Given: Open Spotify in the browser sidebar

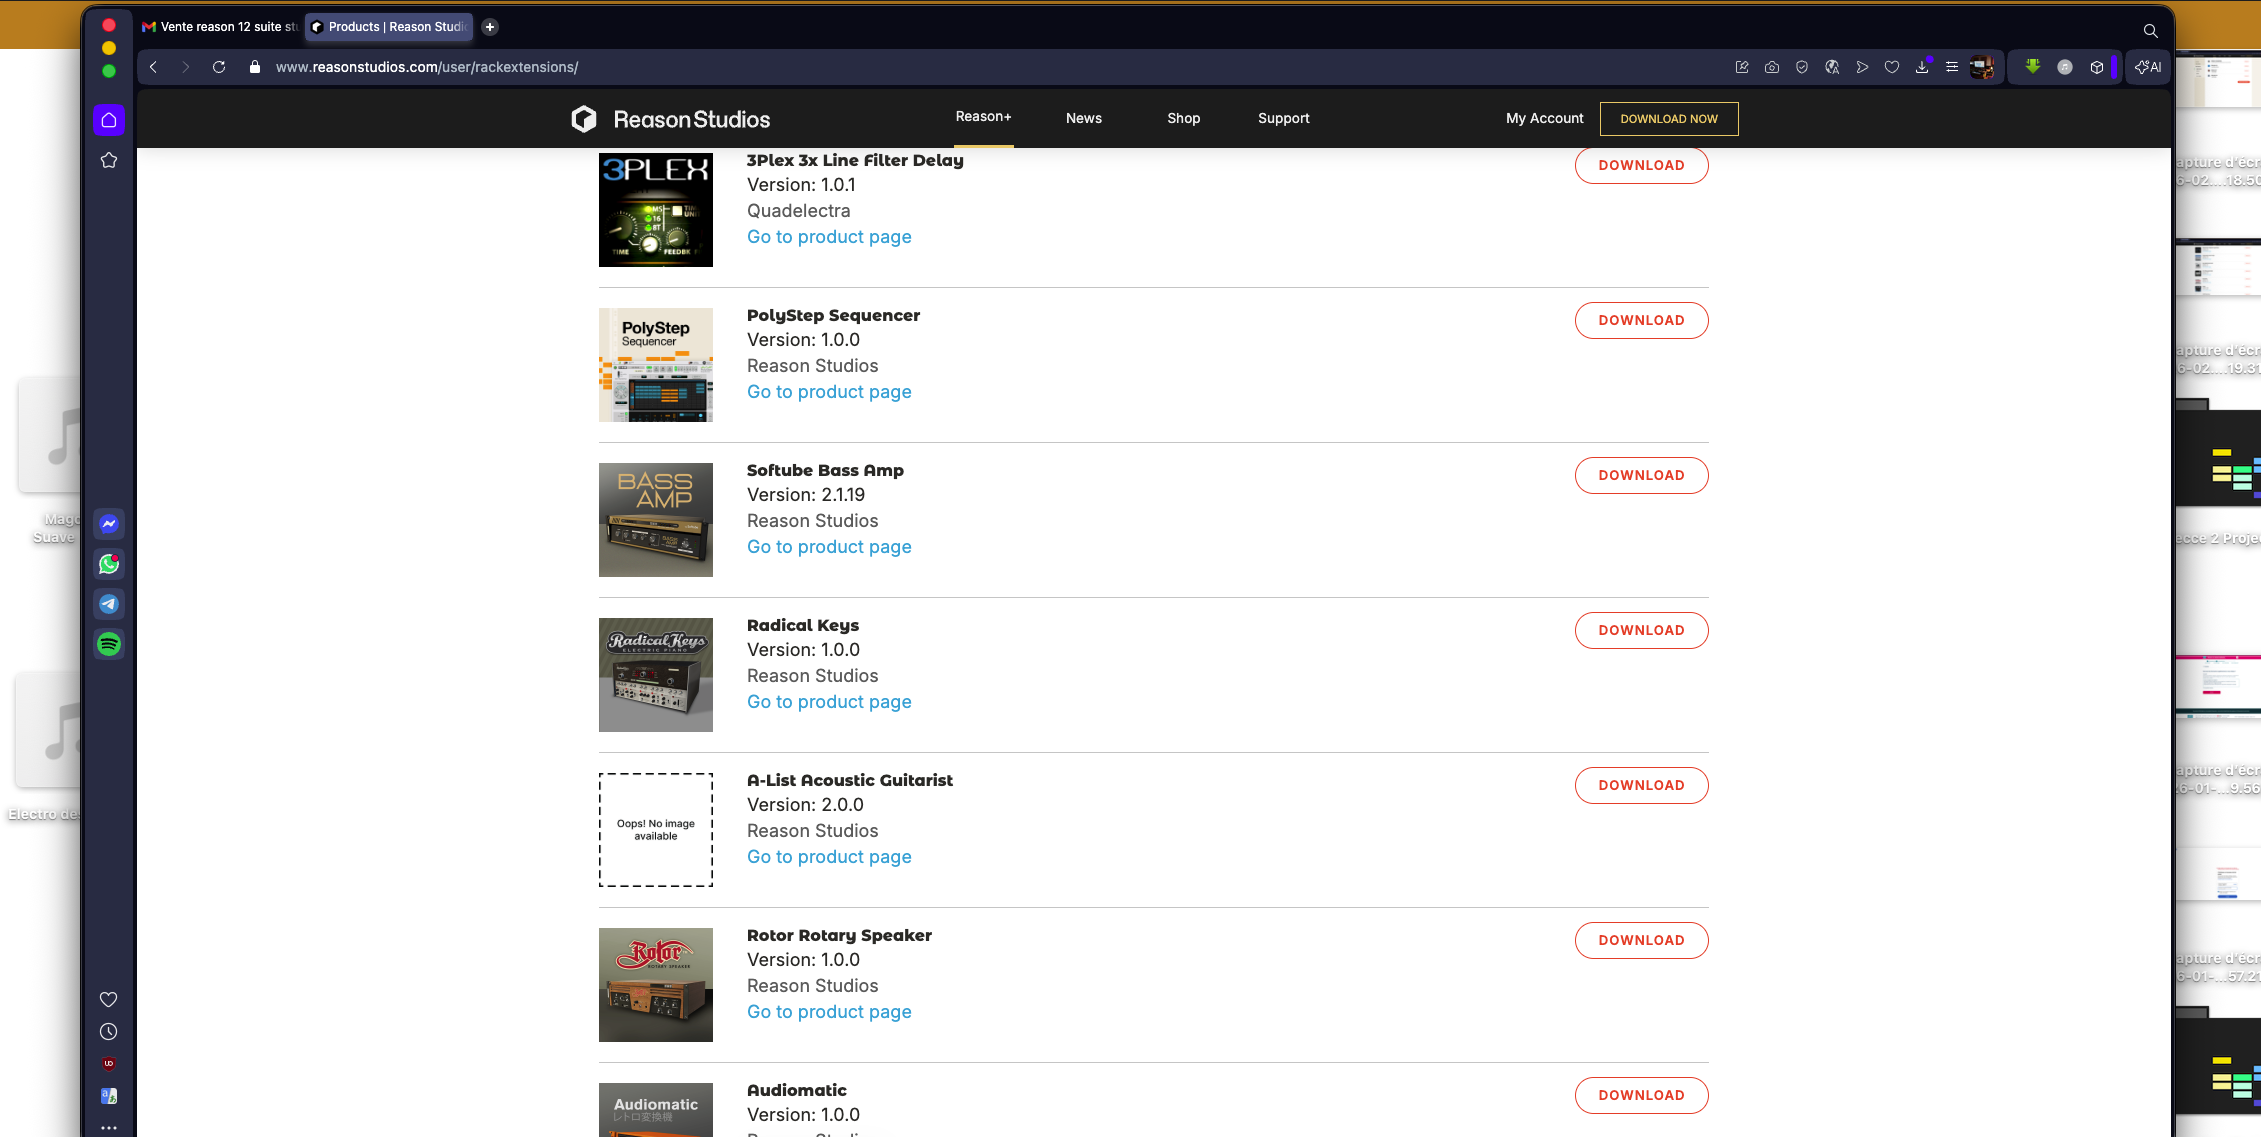Looking at the screenshot, I should click(109, 644).
